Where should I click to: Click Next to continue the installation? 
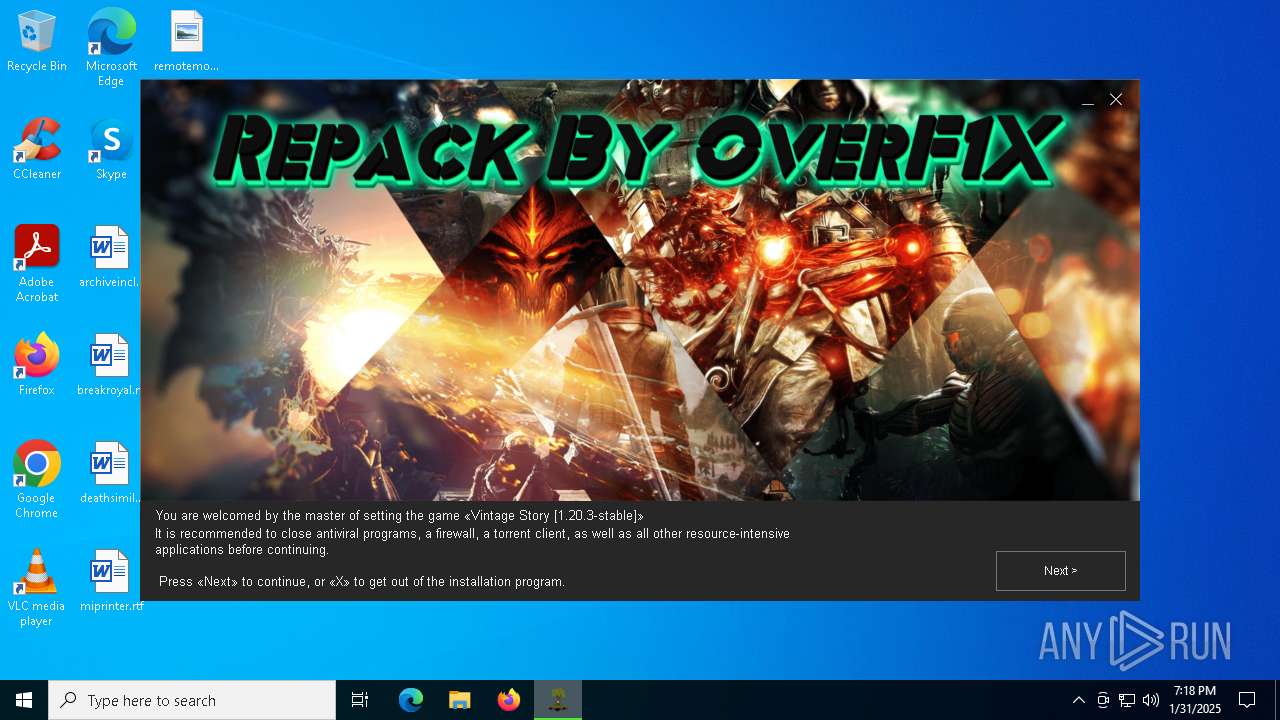point(1060,571)
